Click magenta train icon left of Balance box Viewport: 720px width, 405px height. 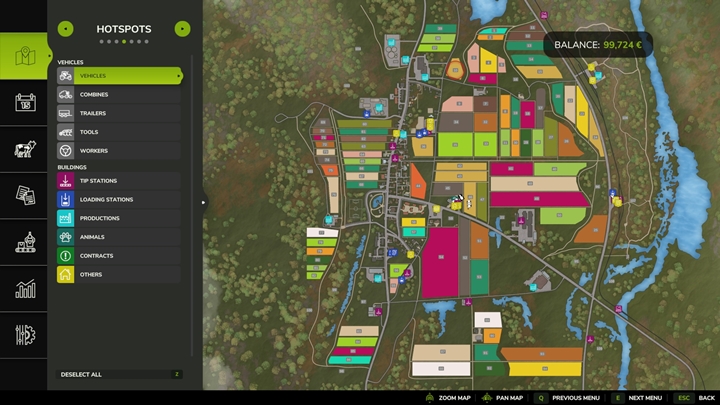coord(544,15)
